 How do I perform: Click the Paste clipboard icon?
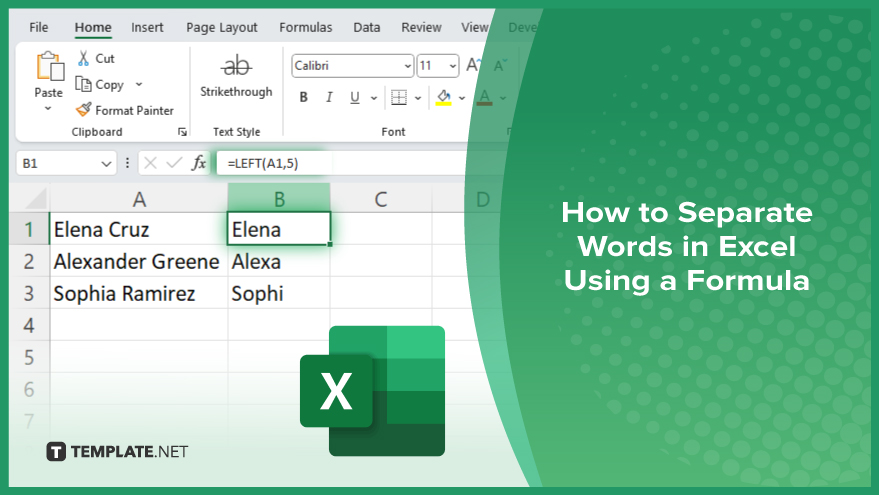(x=49, y=66)
